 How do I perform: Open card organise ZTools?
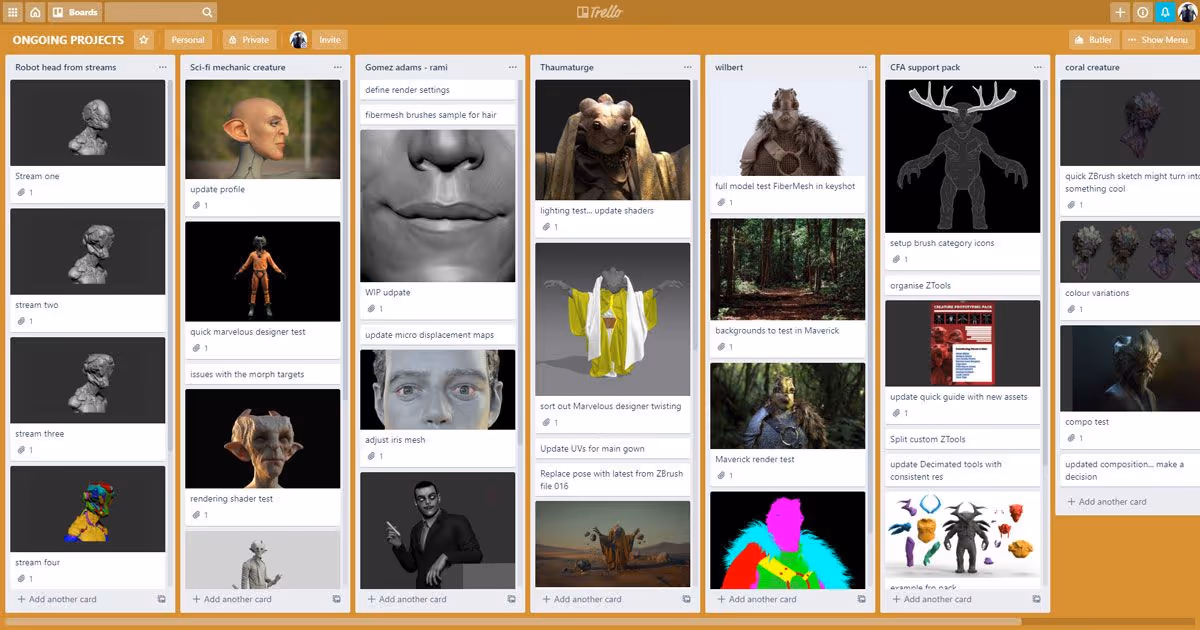(x=962, y=286)
